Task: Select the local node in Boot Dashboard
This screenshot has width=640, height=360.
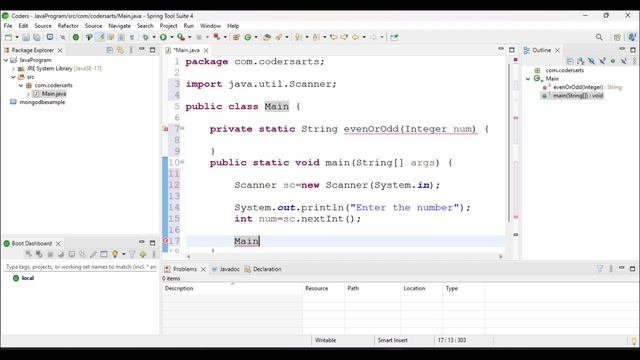Action: click(28, 278)
